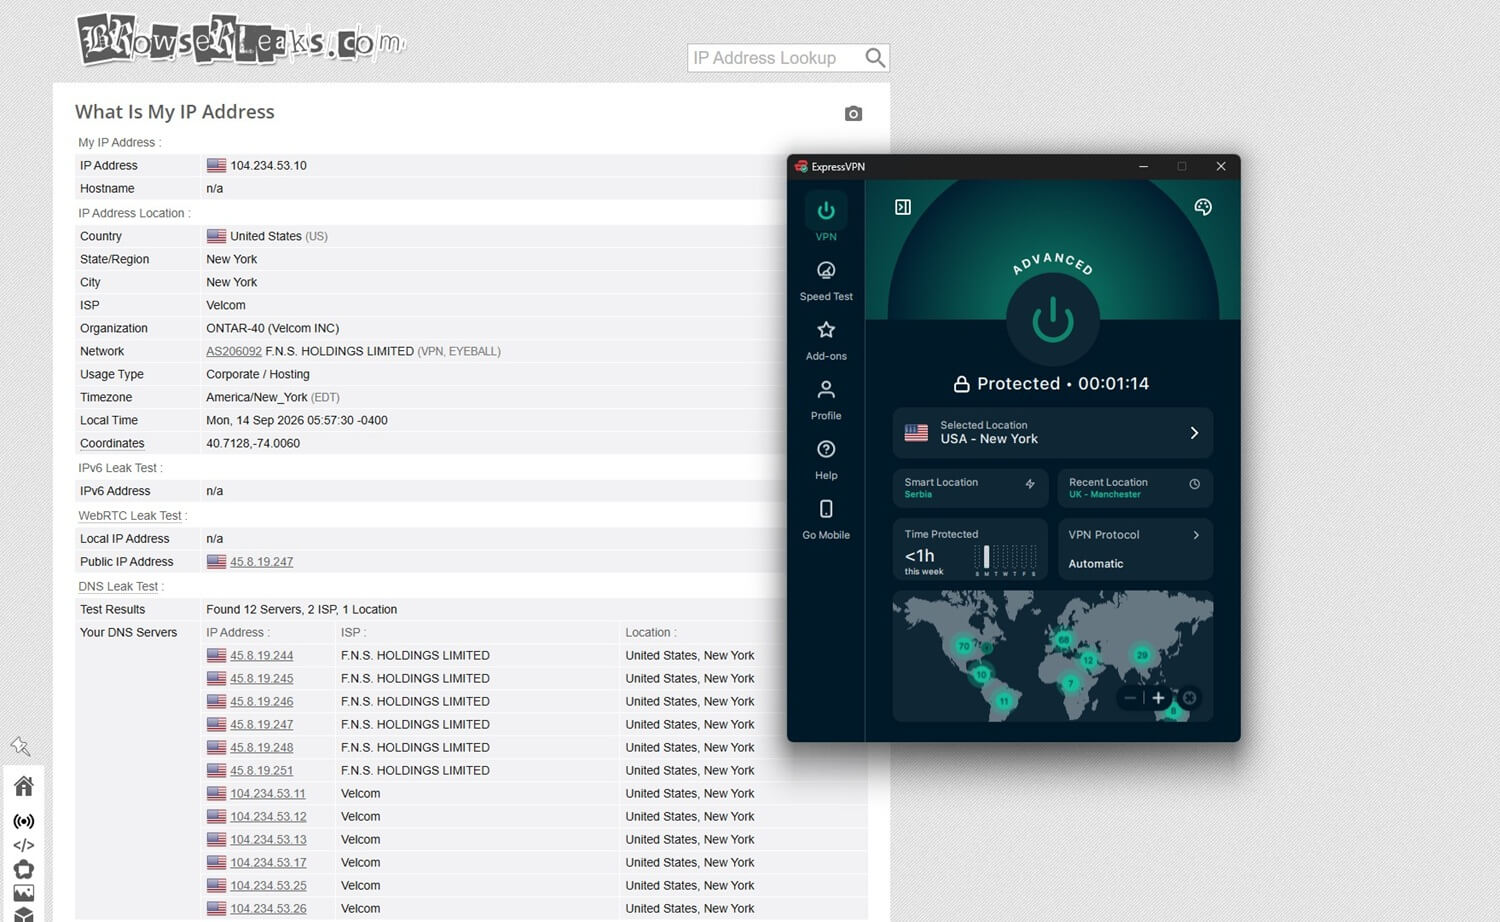
Task: Click the 12 server cluster on the map
Action: [x=1088, y=660]
